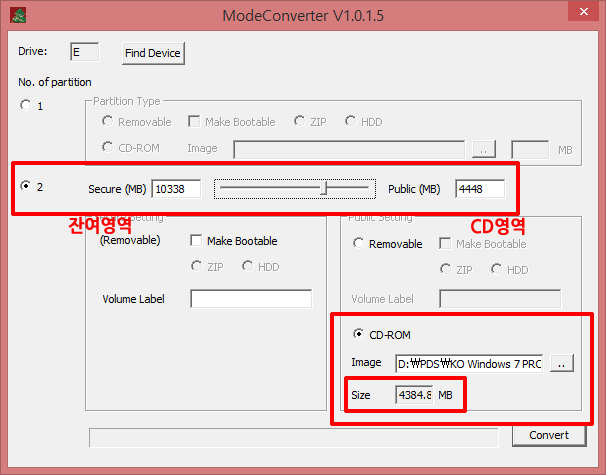This screenshot has width=606, height=475.
Task: Browse for CD-ROM image file
Action: point(561,364)
